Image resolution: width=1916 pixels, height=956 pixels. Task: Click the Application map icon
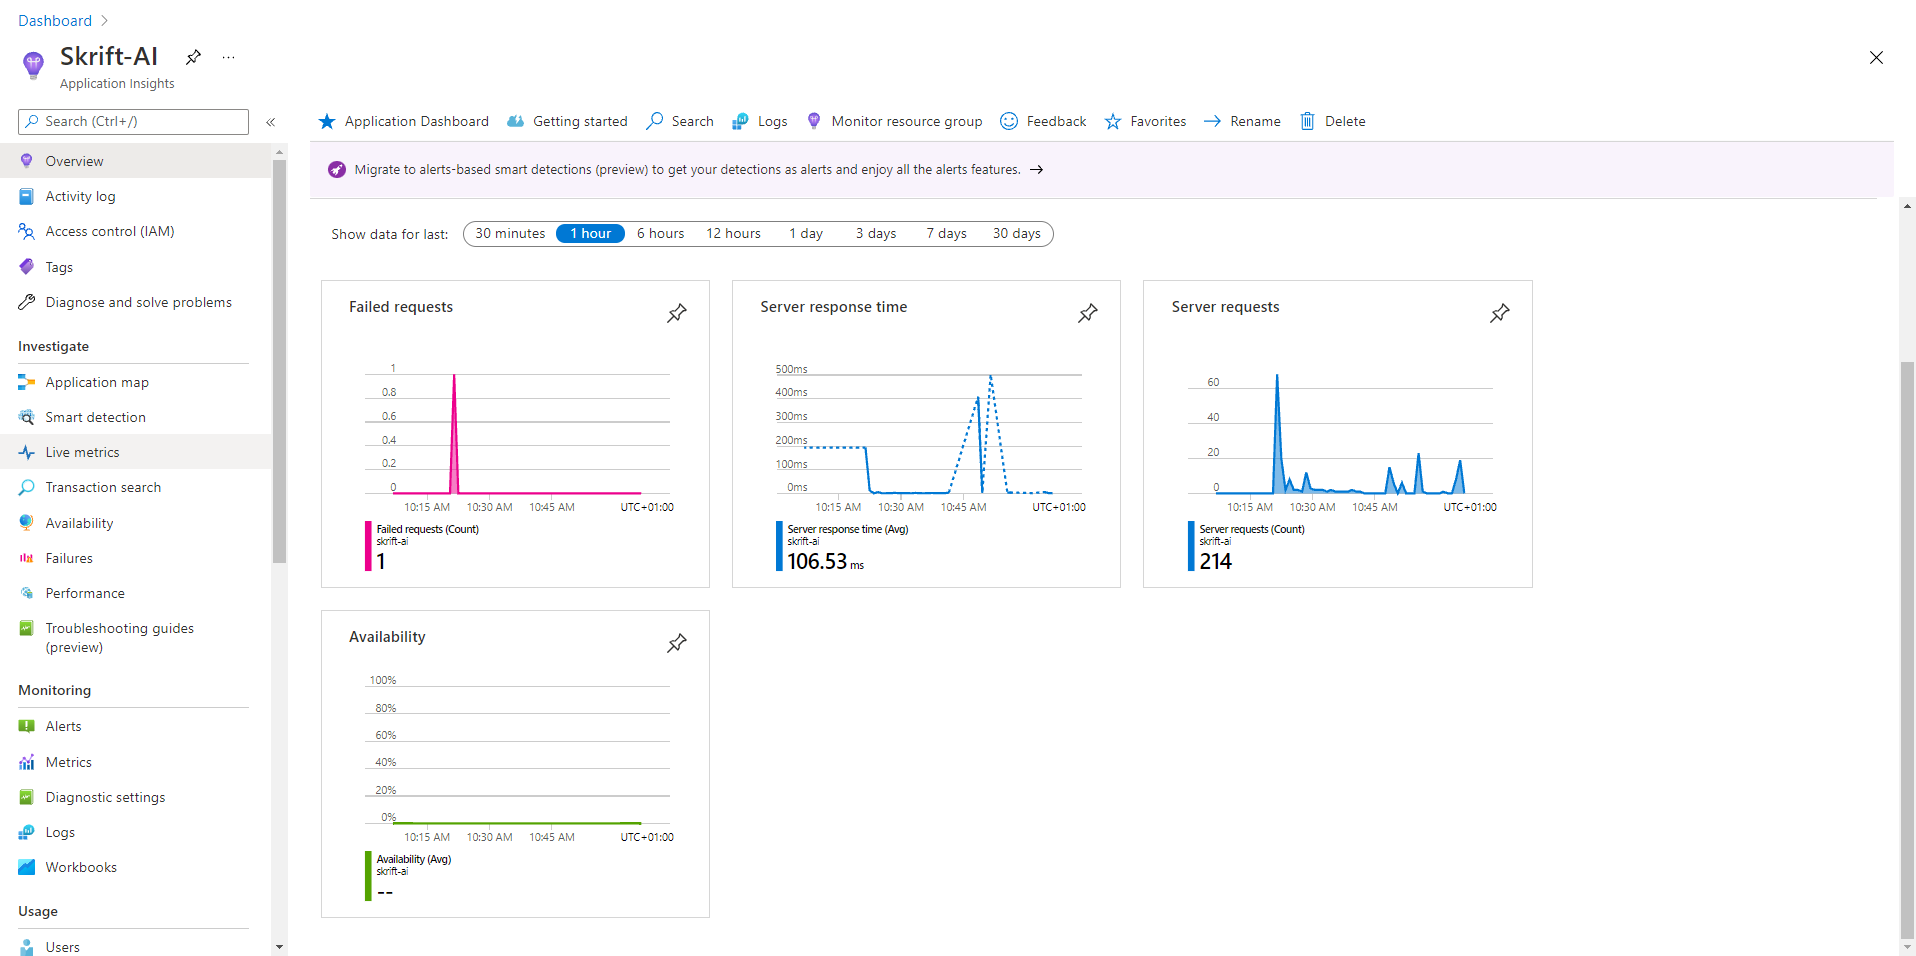coord(27,382)
